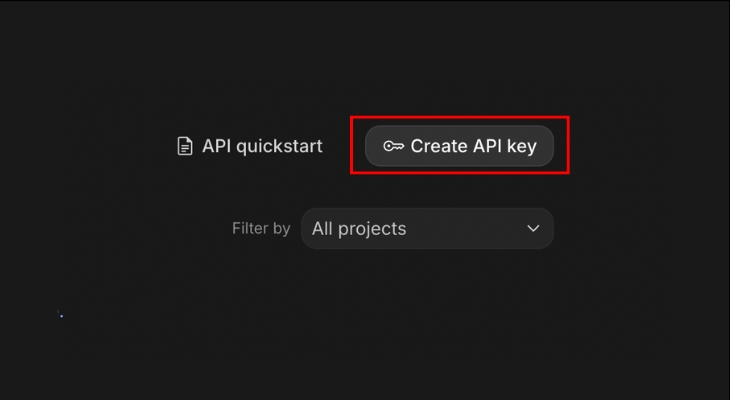Open quickstart guide via its page icon

[x=184, y=146]
